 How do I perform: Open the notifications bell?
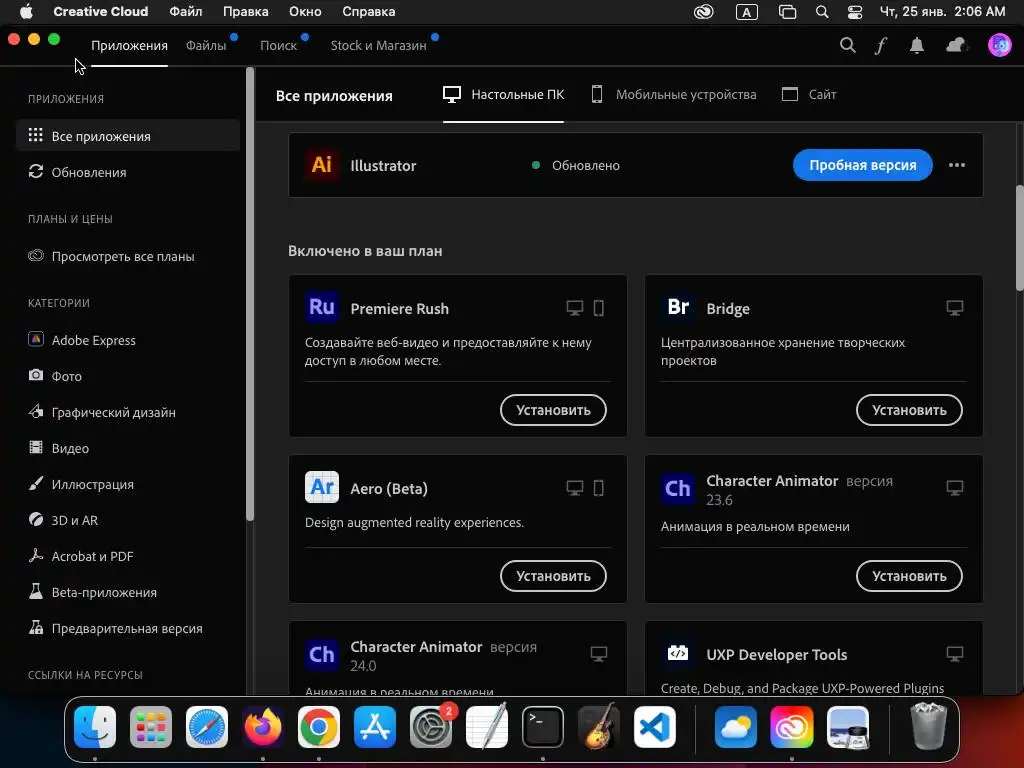917,45
